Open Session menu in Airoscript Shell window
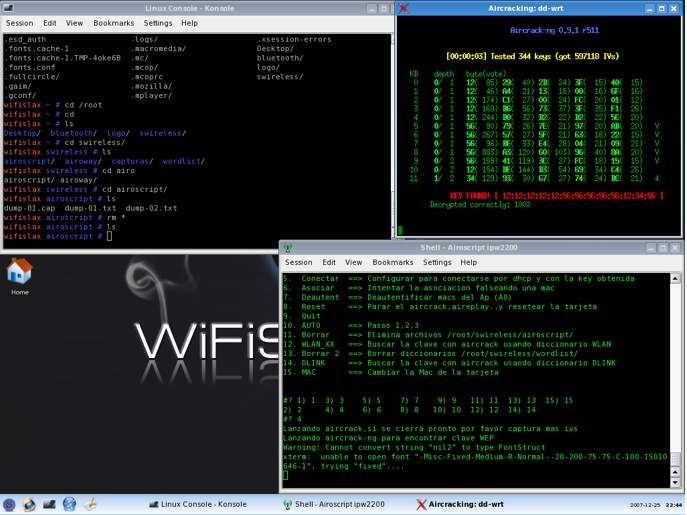The image size is (687, 515). pyautogui.click(x=298, y=262)
